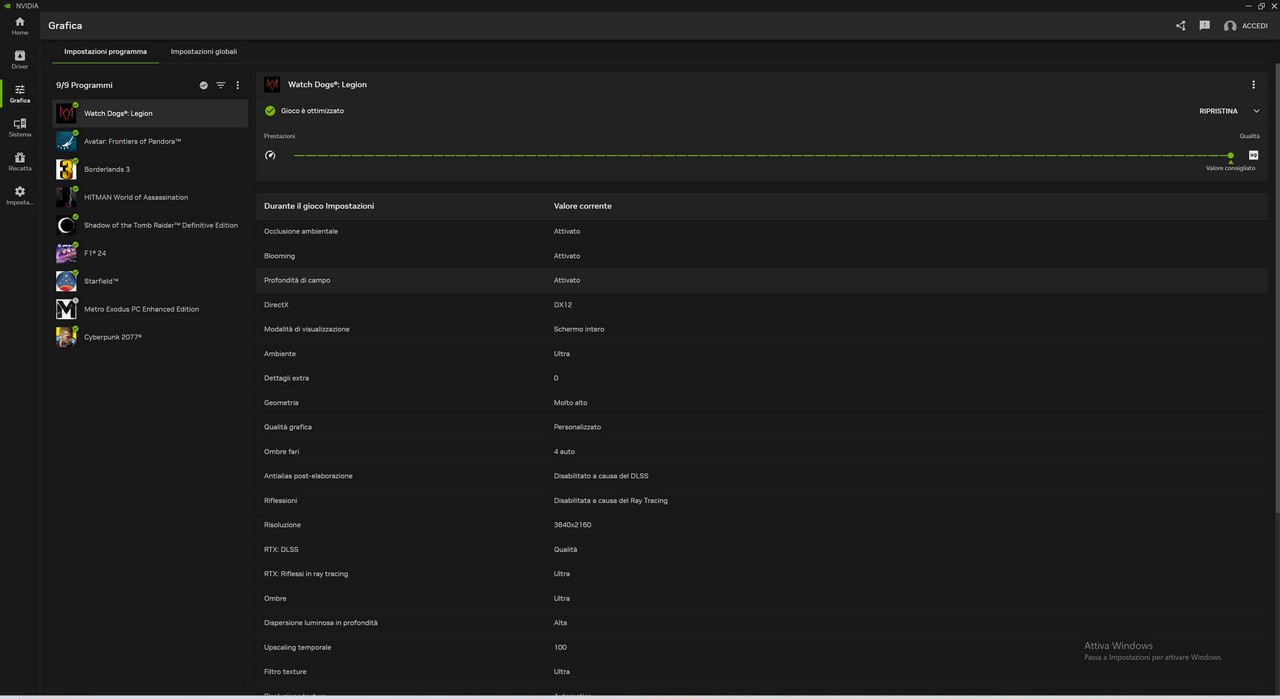This screenshot has width=1280, height=699.
Task: Open the filter icon in programs list
Action: pyautogui.click(x=221, y=85)
